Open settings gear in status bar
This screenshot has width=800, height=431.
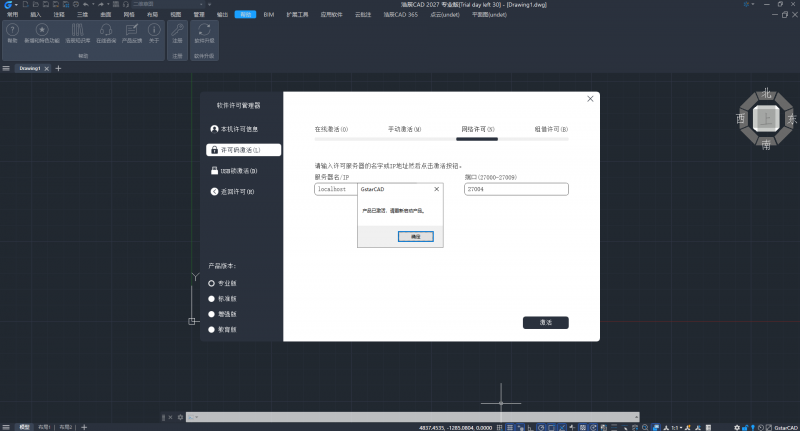737,427
